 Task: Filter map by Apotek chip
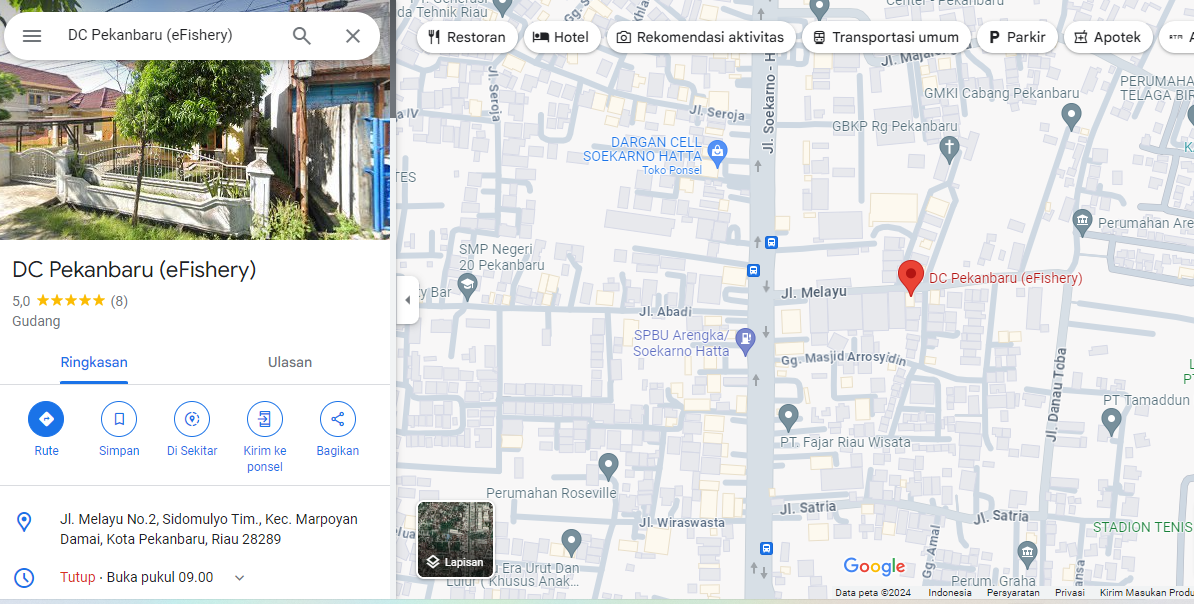pos(1108,37)
